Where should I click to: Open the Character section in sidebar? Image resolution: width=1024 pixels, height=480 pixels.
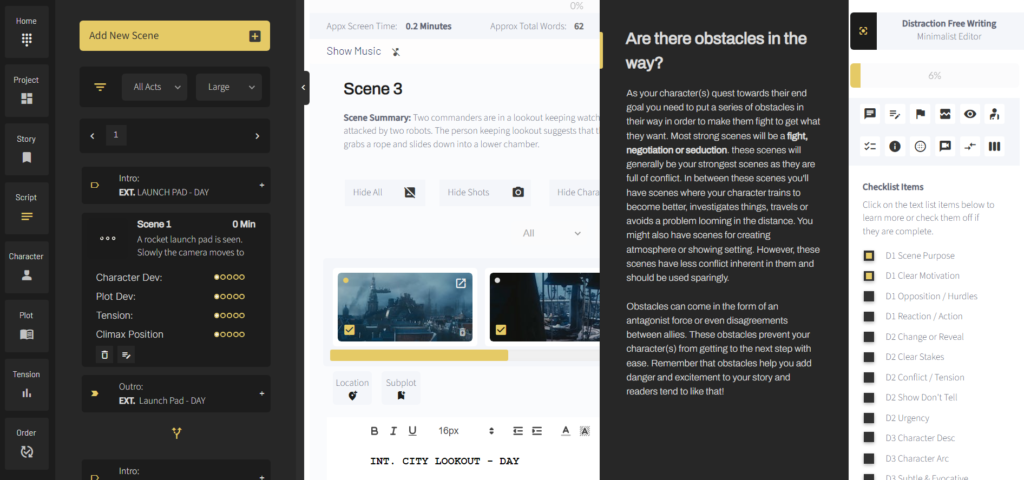tap(27, 265)
